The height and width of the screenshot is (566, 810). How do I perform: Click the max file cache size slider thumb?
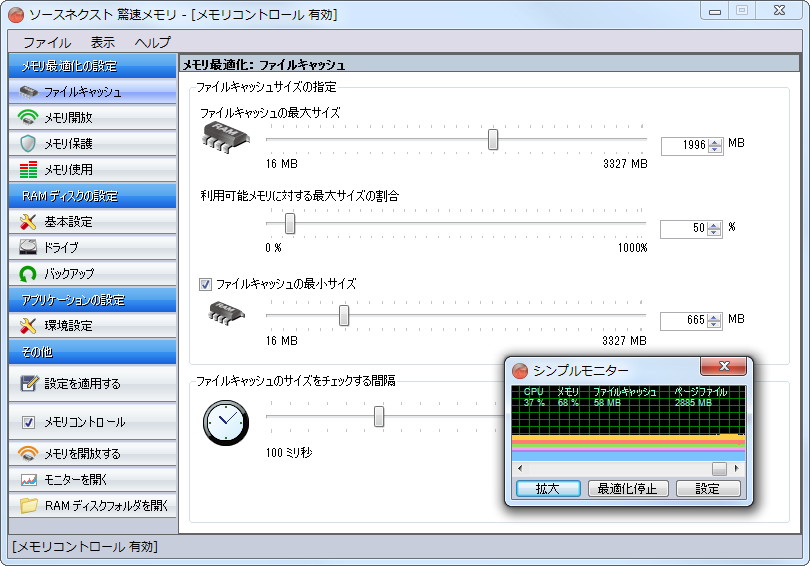point(493,139)
